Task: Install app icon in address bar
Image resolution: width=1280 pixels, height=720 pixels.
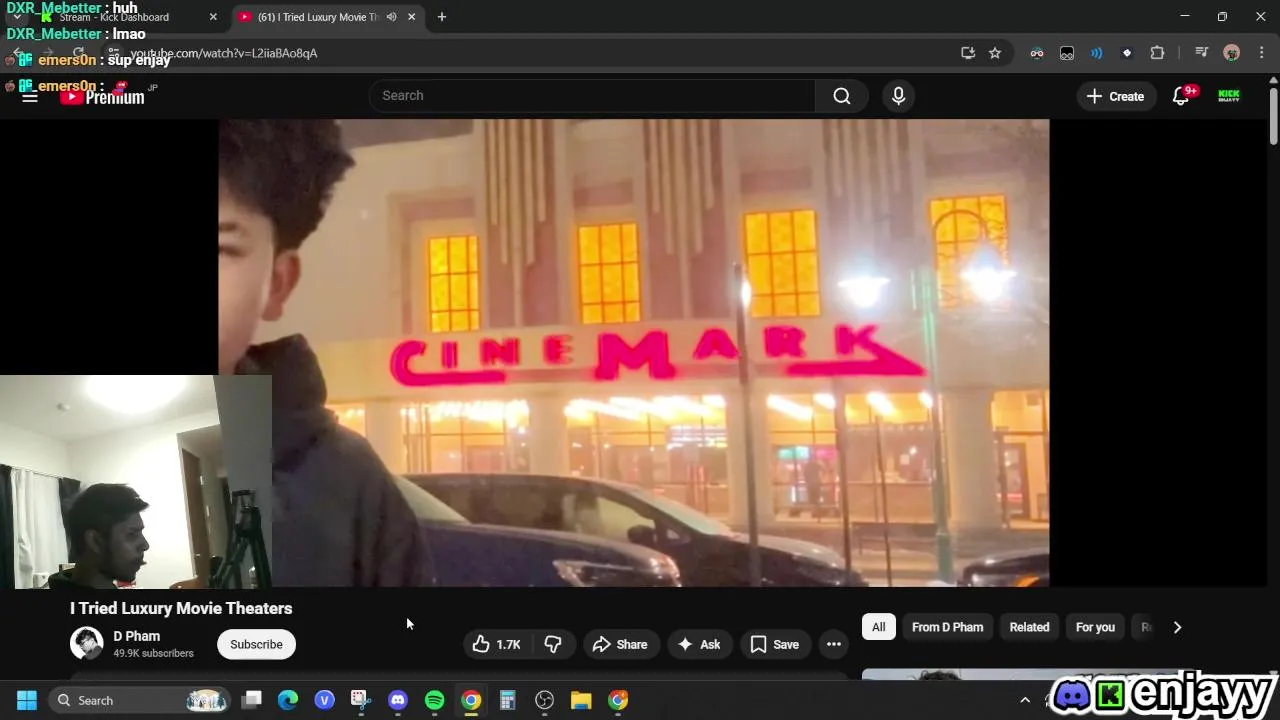Action: [968, 53]
